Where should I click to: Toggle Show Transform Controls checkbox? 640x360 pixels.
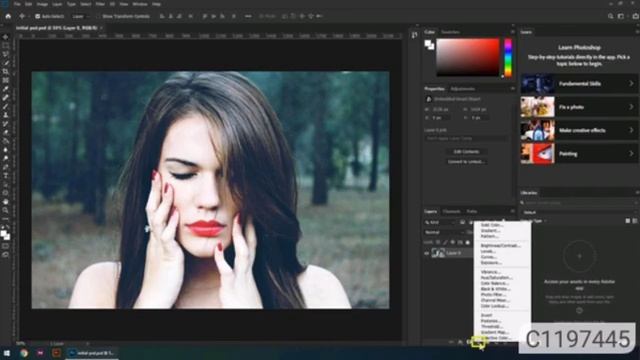click(98, 16)
